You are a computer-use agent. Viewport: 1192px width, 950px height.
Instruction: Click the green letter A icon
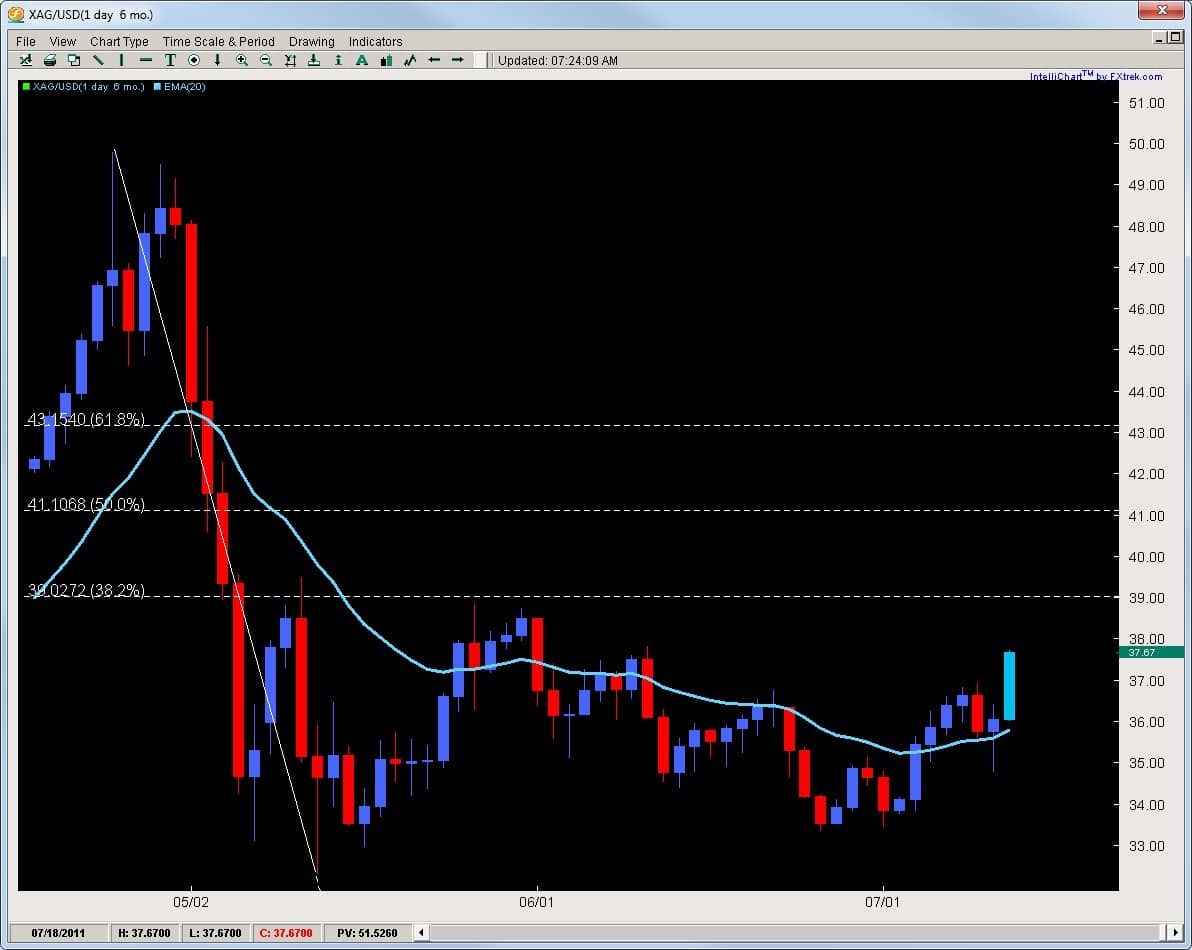(362, 60)
